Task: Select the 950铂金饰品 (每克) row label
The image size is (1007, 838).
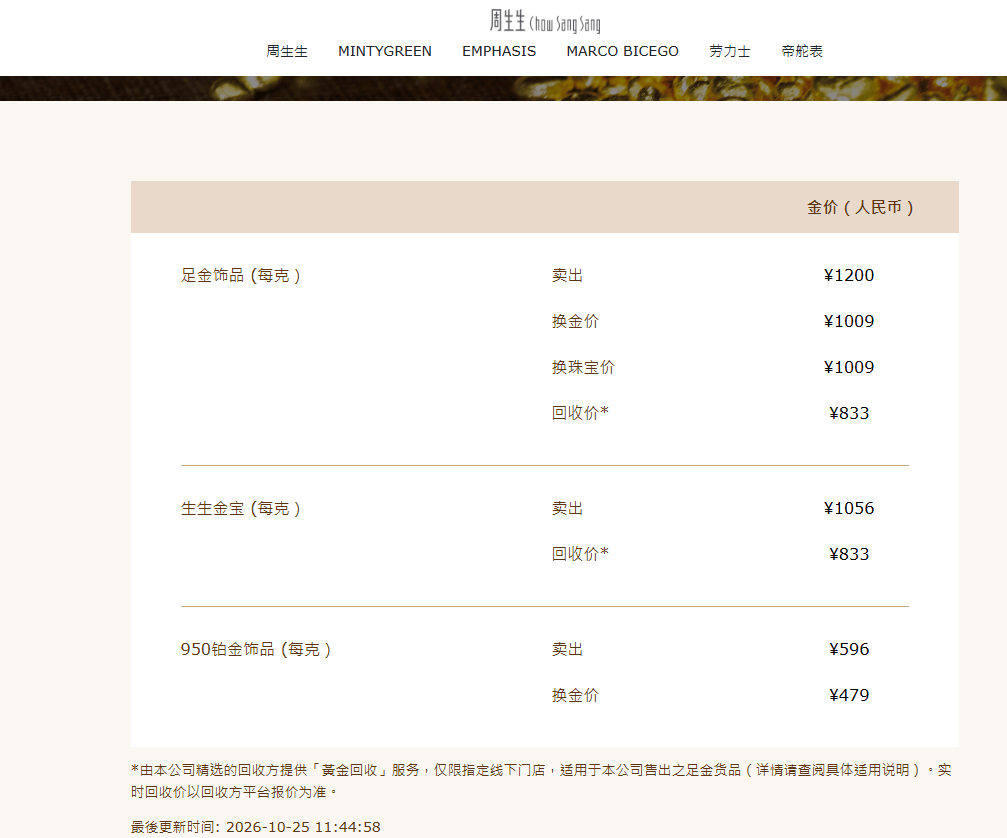Action: pyautogui.click(x=256, y=649)
